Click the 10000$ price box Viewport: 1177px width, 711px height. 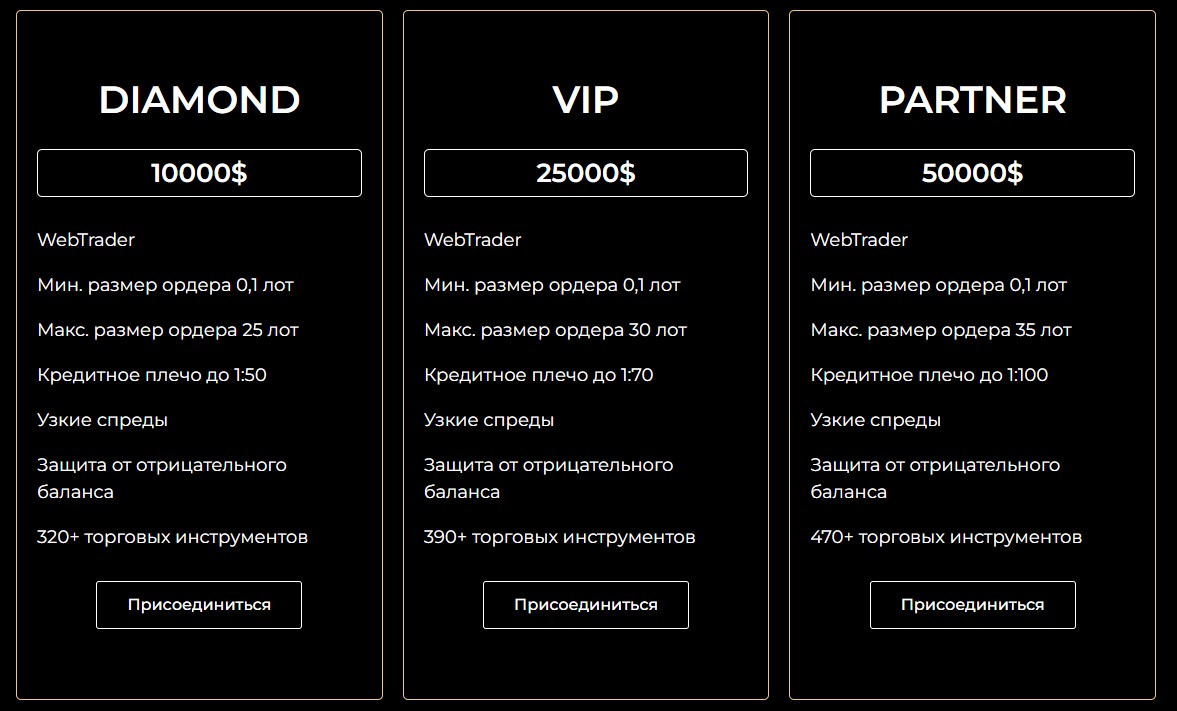(199, 173)
